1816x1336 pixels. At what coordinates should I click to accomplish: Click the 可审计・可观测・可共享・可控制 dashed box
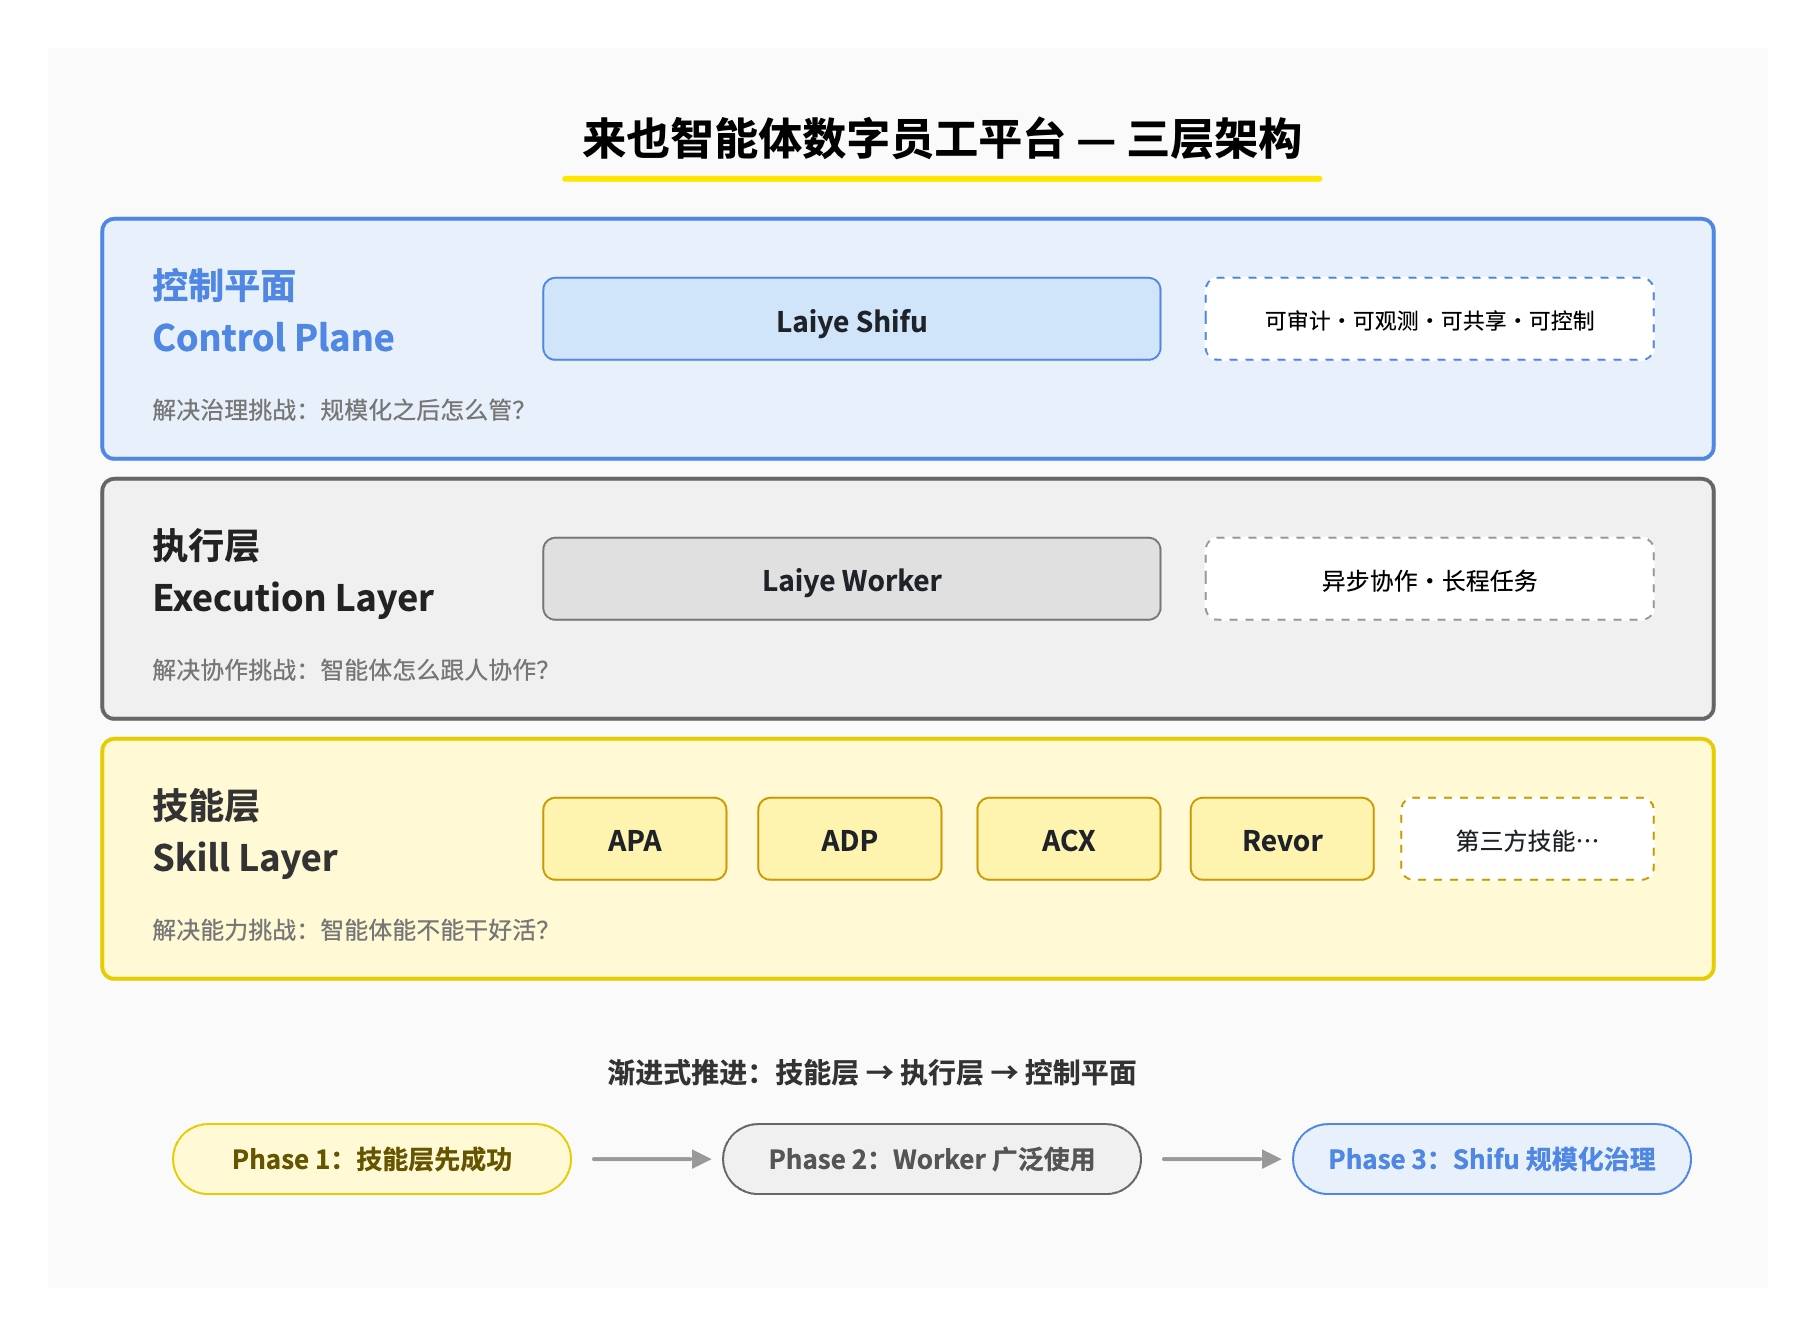(x=1429, y=319)
